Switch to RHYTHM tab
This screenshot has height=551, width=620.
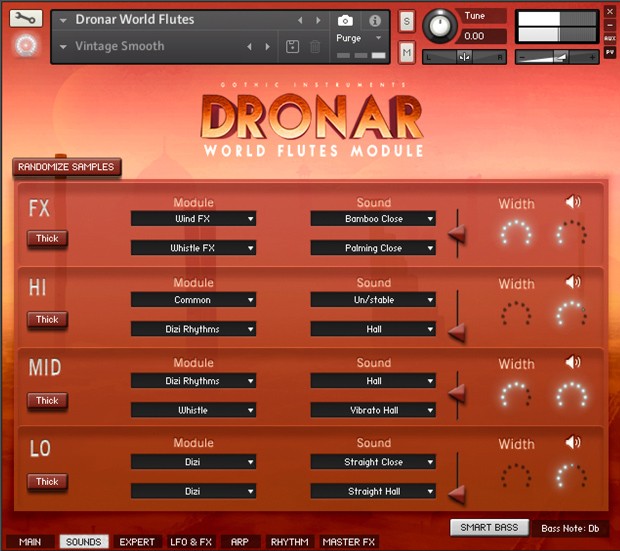pos(290,542)
